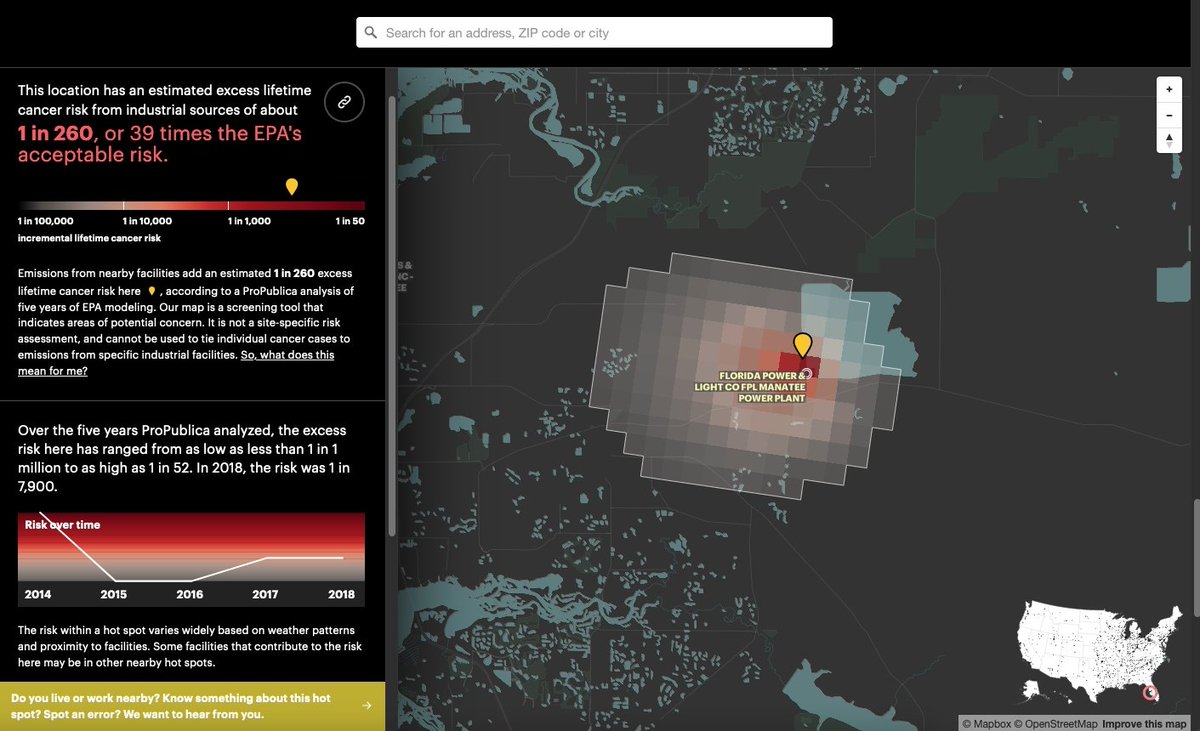Click the "1 in 50" scale label
The width and height of the screenshot is (1200, 731).
350,221
